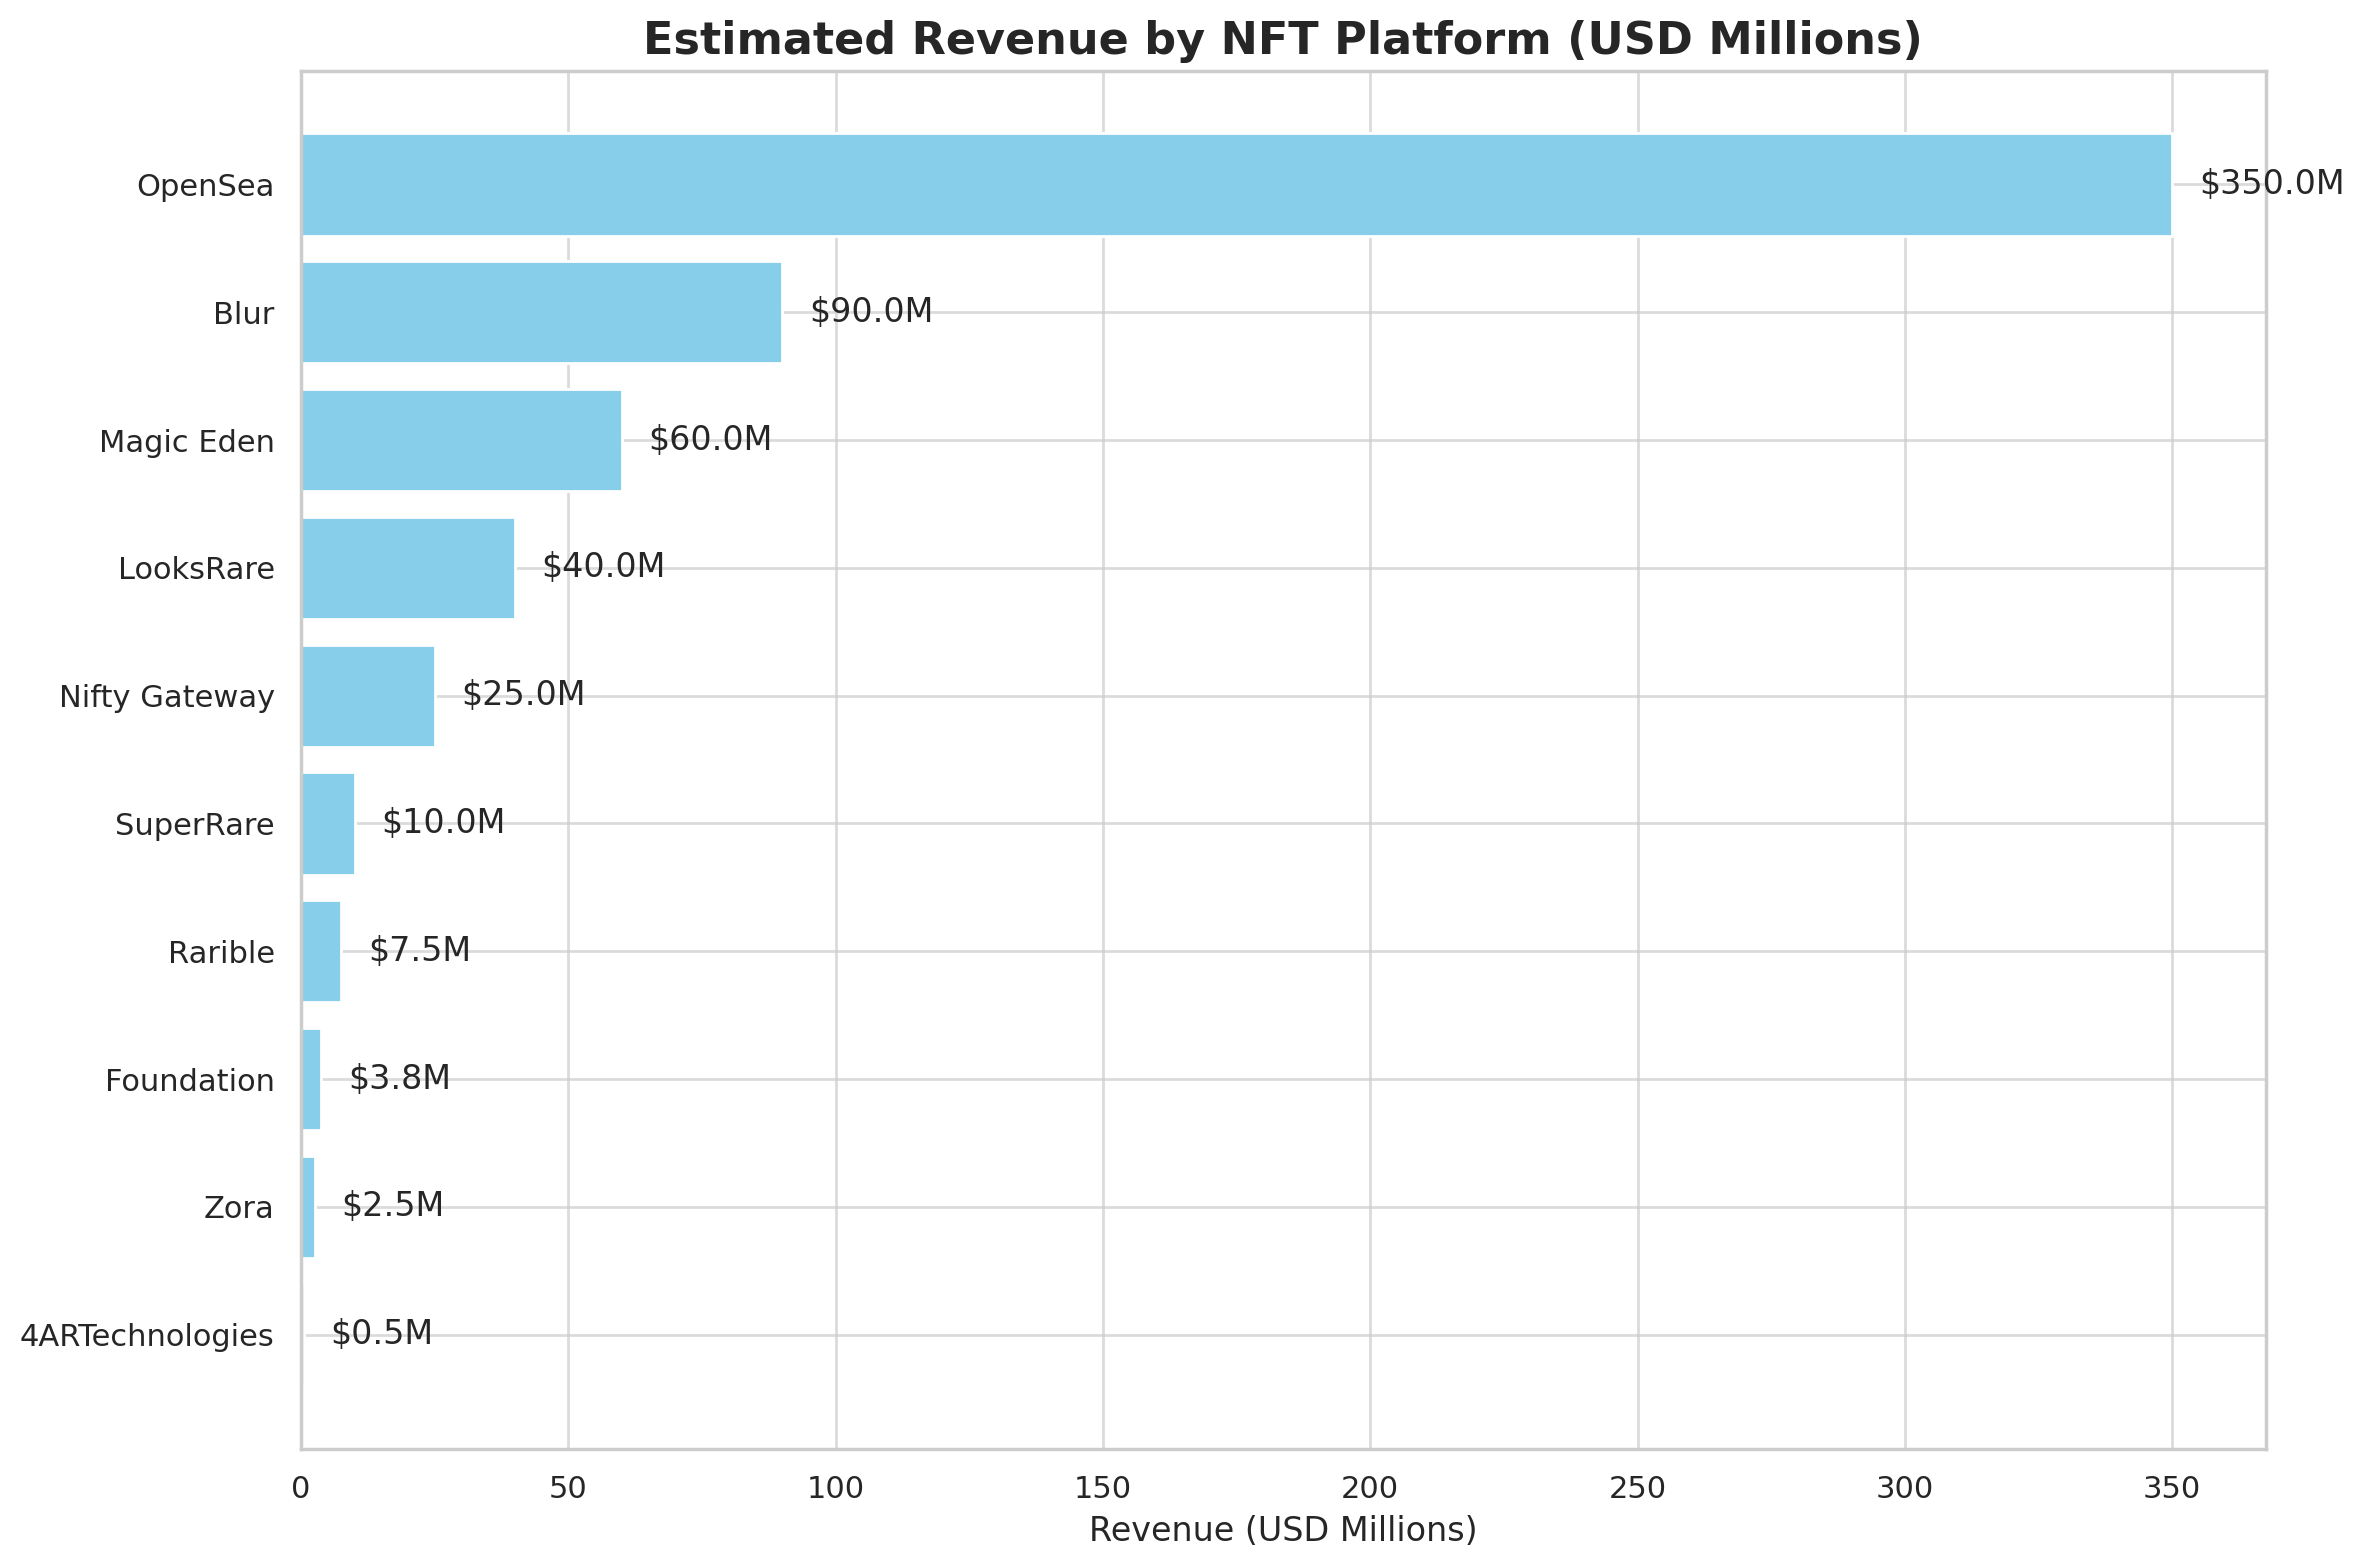The height and width of the screenshot is (1568, 2364).
Task: Click the LooksRare bar
Action: (408, 568)
